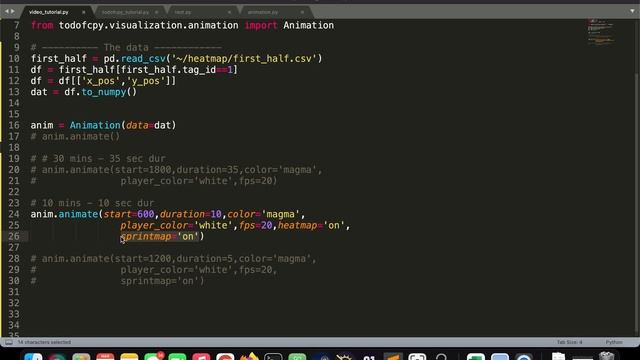Close the test.py tab

(x=229, y=12)
